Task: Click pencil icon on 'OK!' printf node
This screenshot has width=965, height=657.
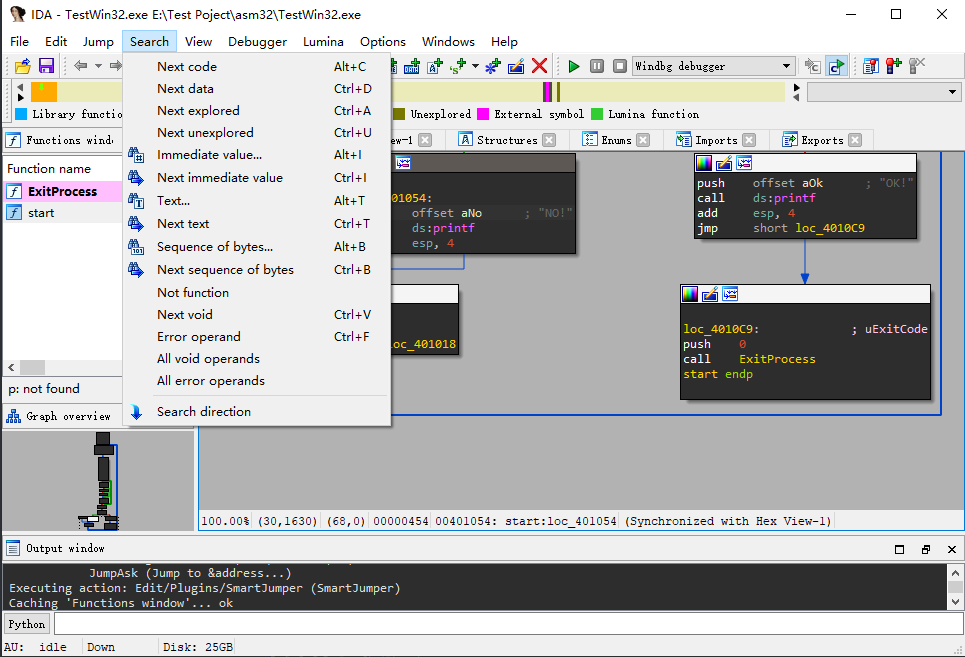Action: tap(724, 163)
